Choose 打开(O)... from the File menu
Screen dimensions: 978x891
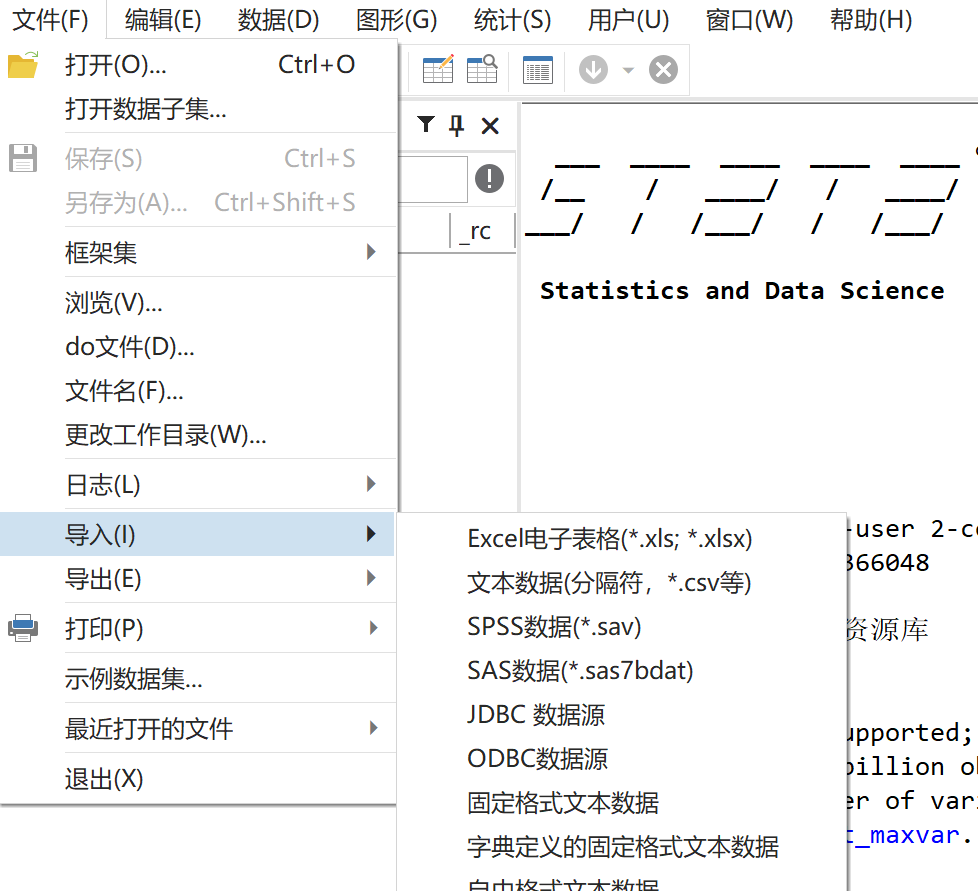point(198,65)
